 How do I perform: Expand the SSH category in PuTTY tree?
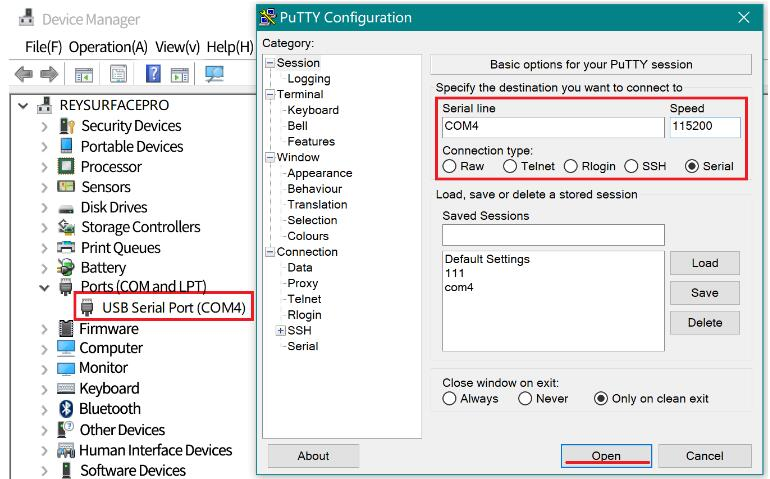coord(281,331)
